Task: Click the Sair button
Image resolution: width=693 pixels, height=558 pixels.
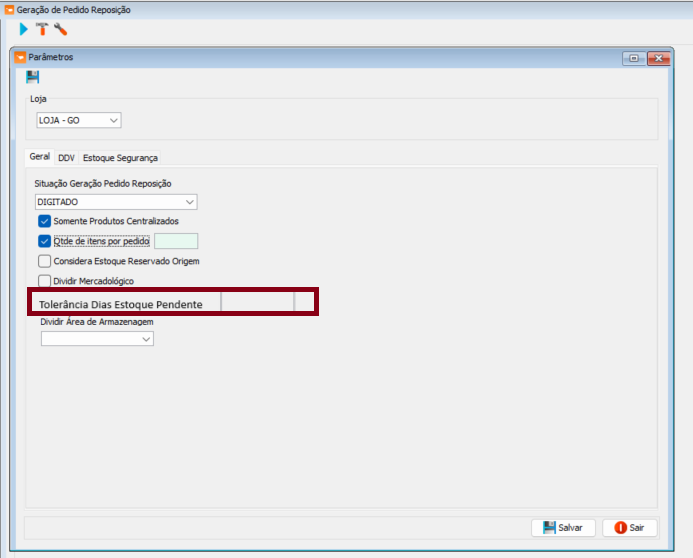Action: [630, 528]
